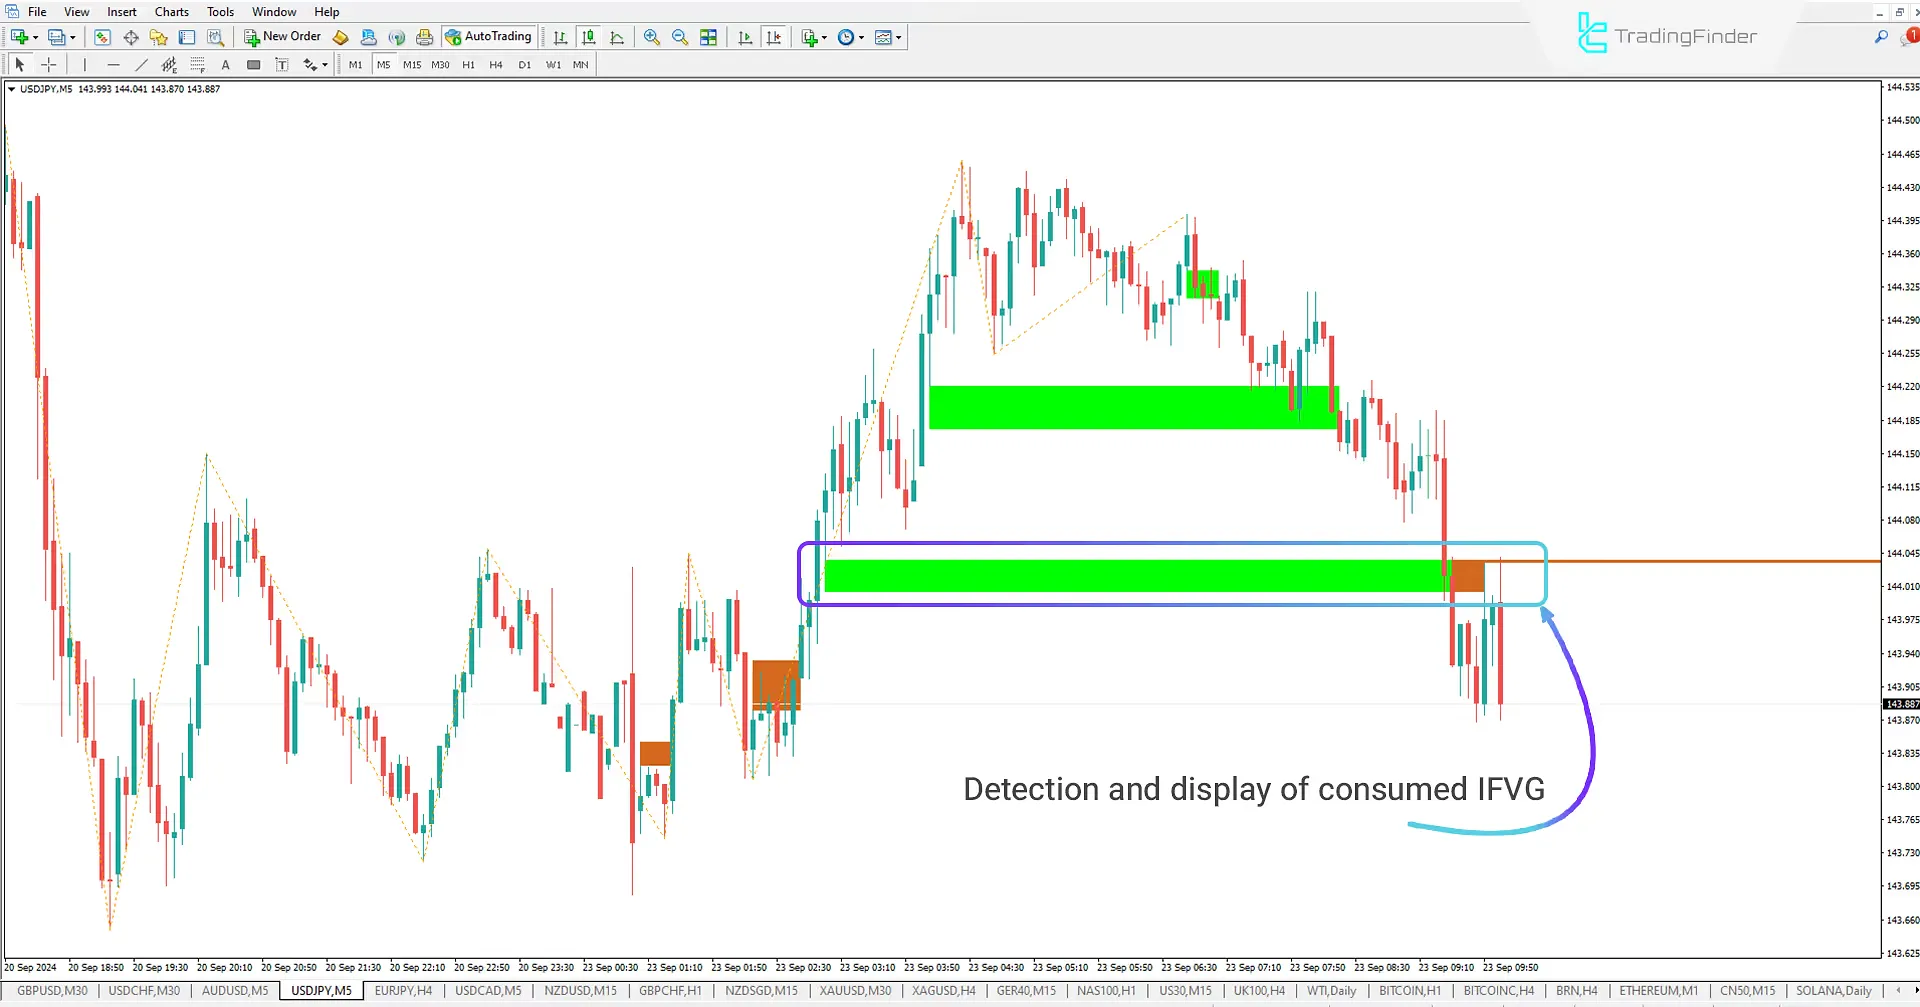
Task: Draw a trendline with the Trendline tool
Action: pos(141,65)
